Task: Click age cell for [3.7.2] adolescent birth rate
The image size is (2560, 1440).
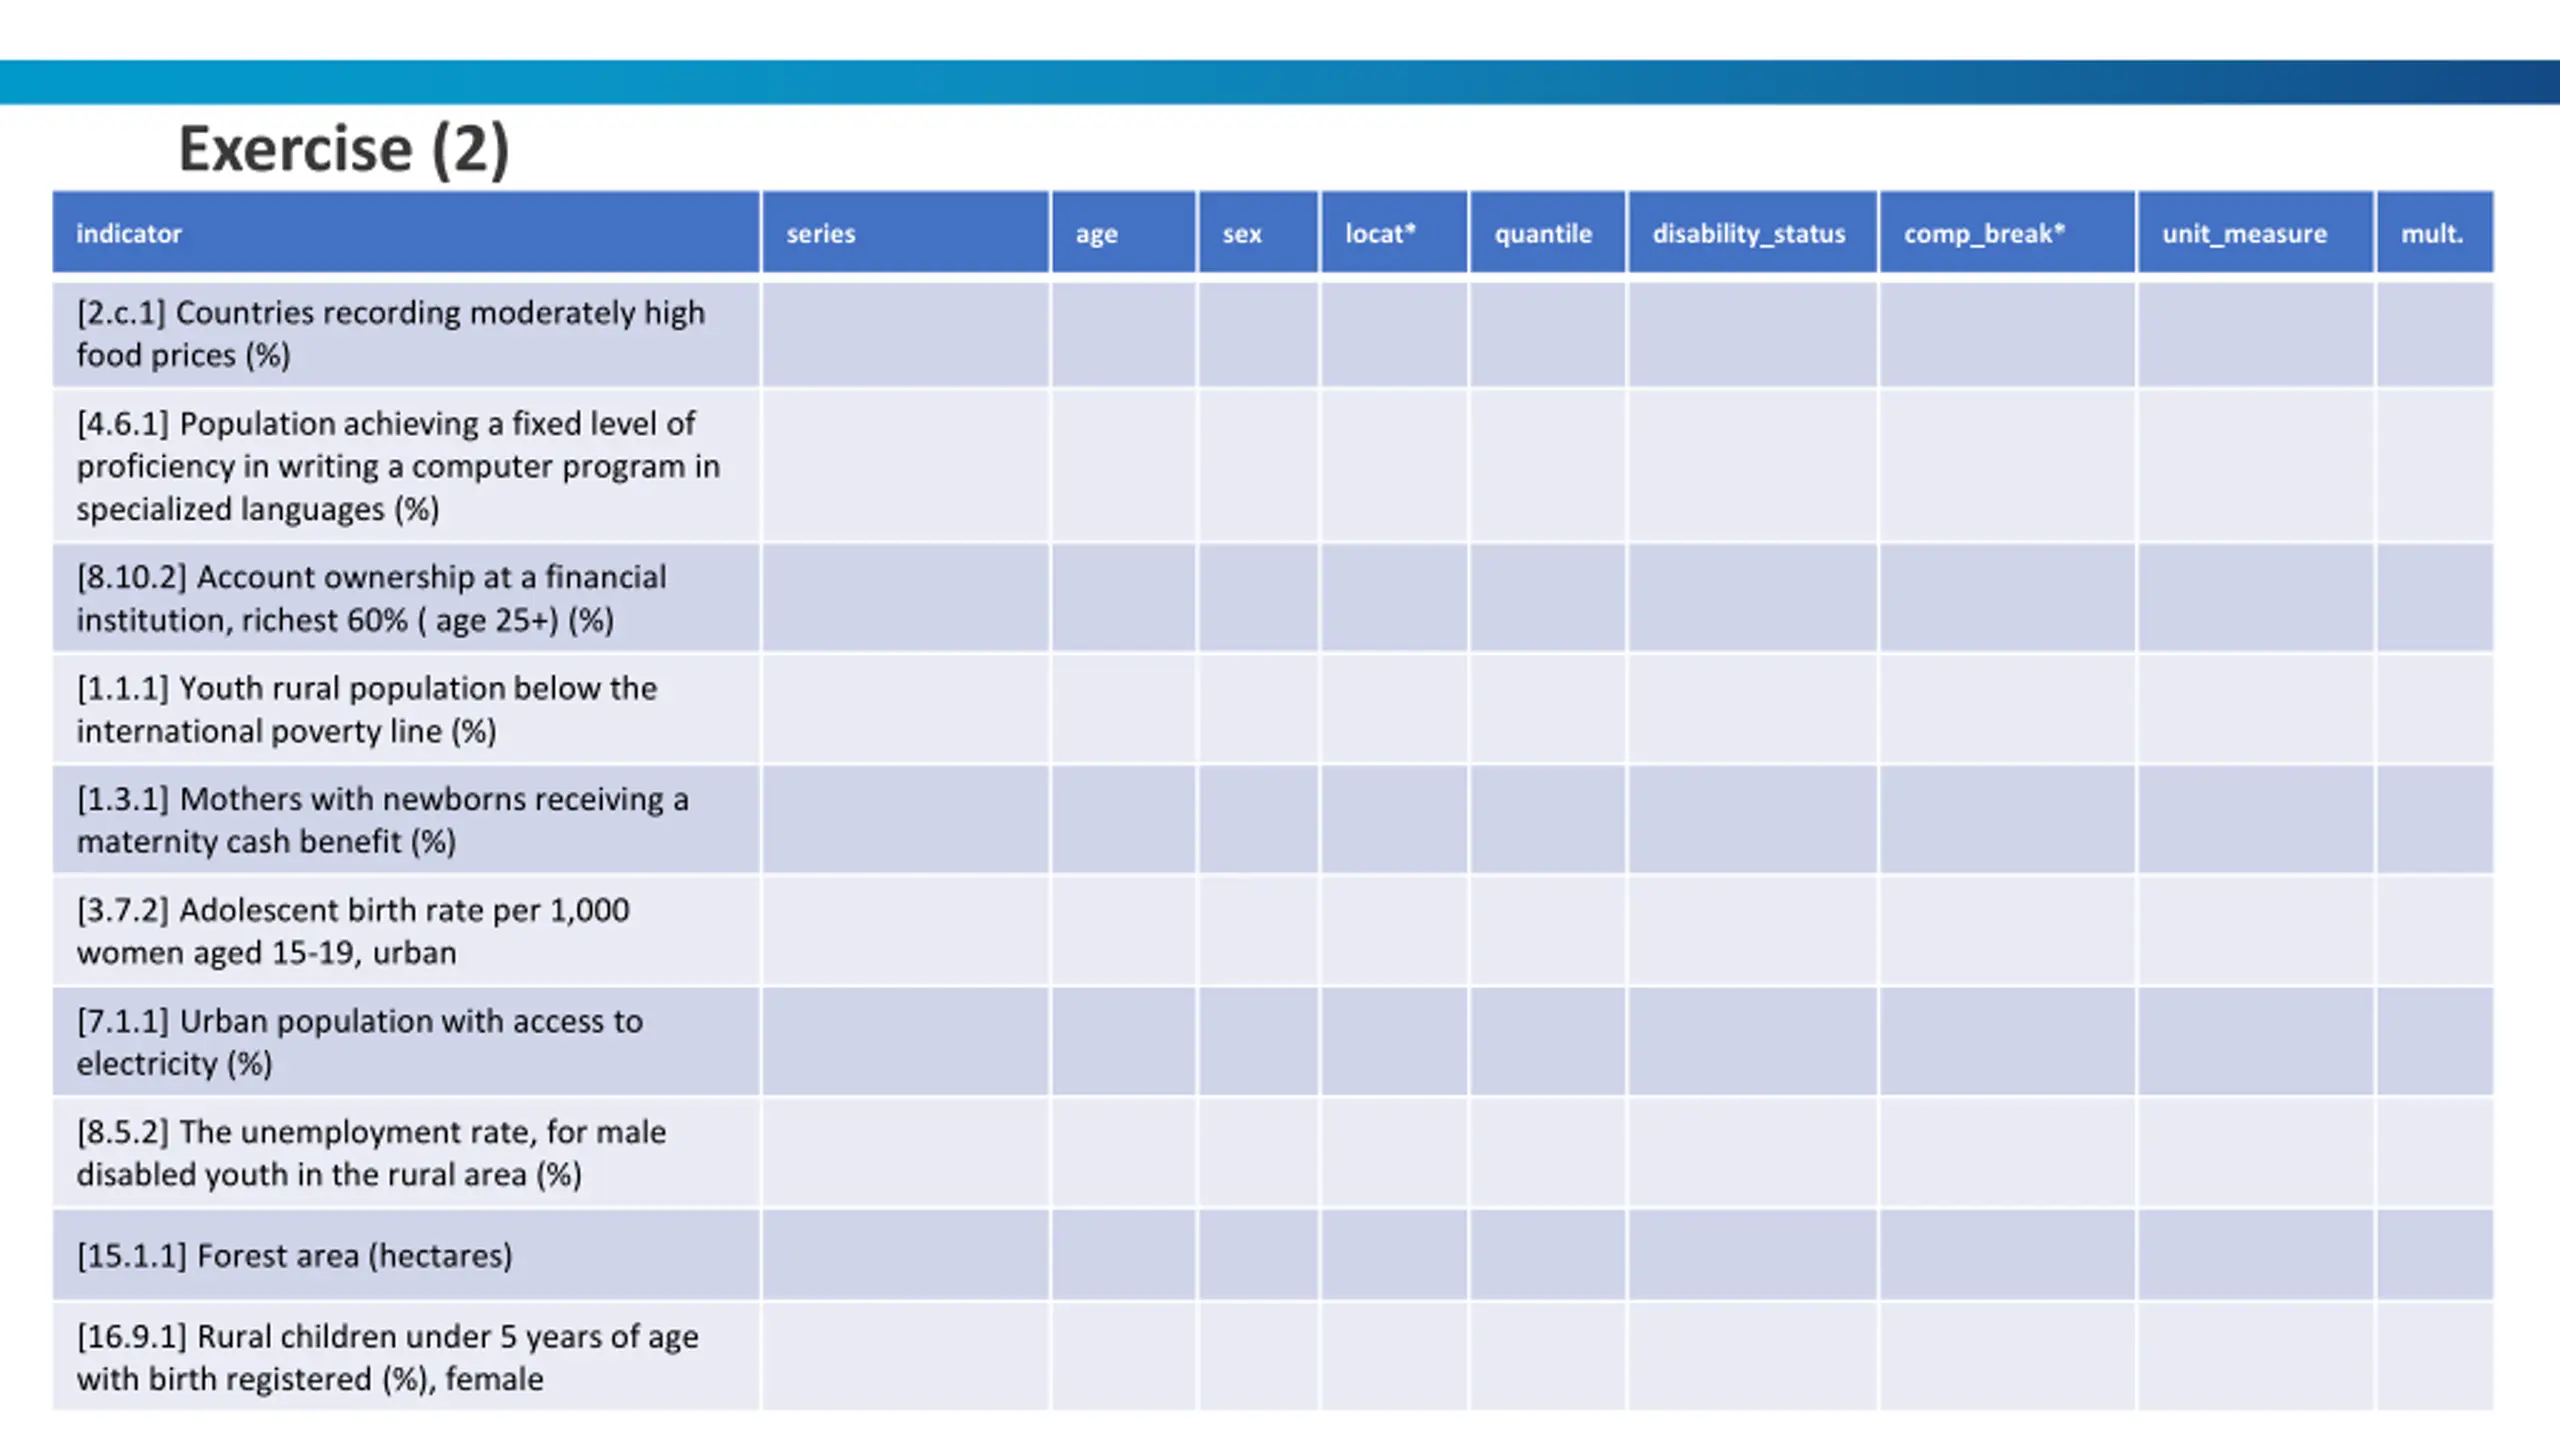Action: 1123,931
